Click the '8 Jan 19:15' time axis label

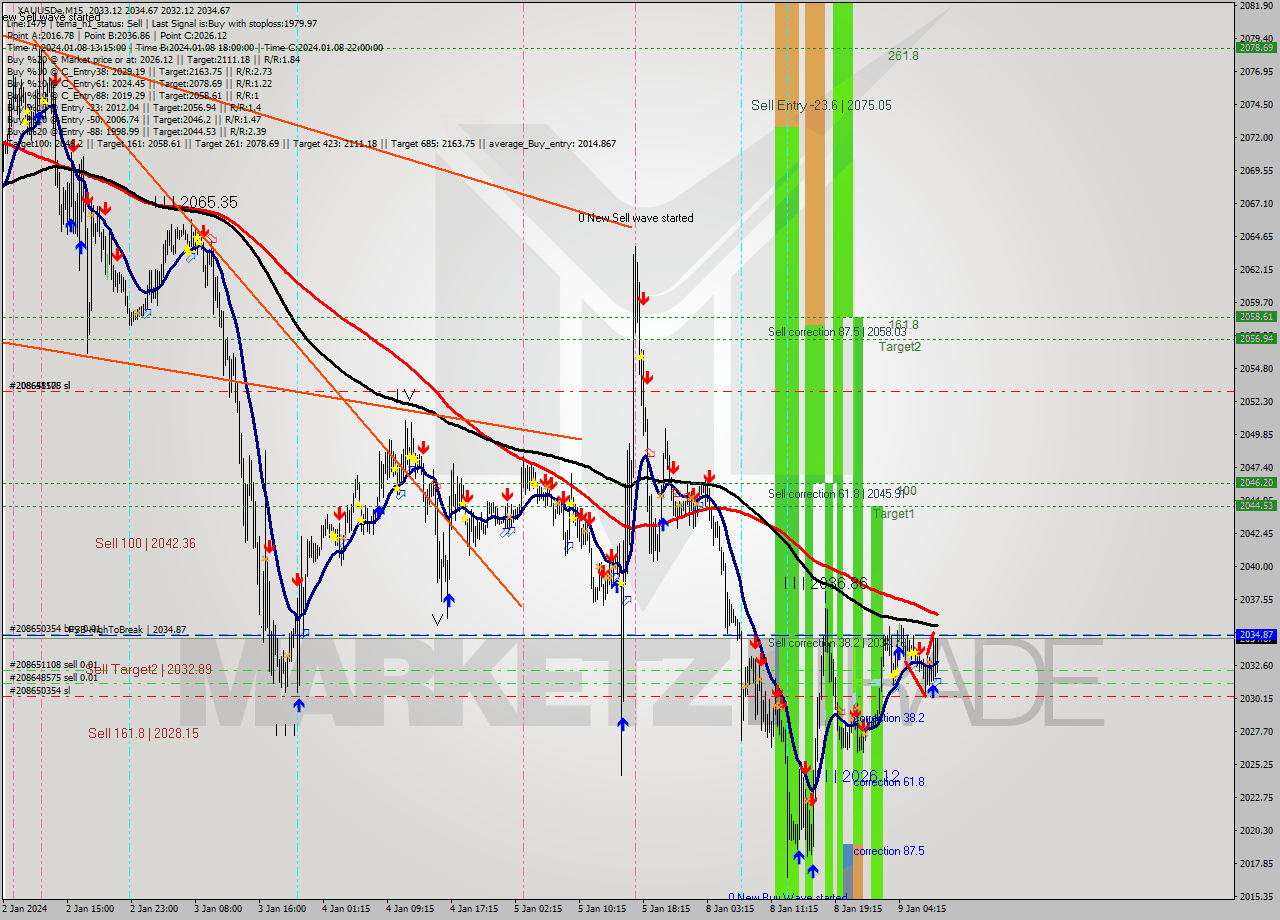click(857, 909)
